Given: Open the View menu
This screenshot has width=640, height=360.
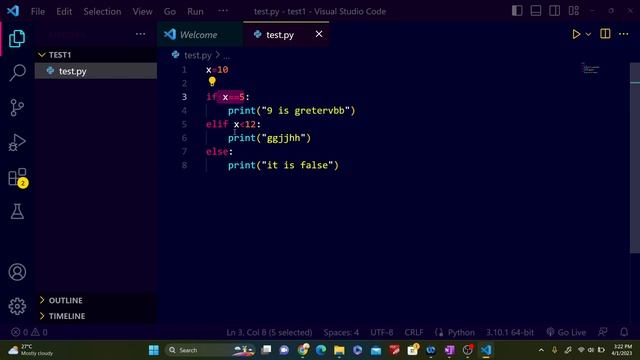Looking at the screenshot, I should click(142, 11).
